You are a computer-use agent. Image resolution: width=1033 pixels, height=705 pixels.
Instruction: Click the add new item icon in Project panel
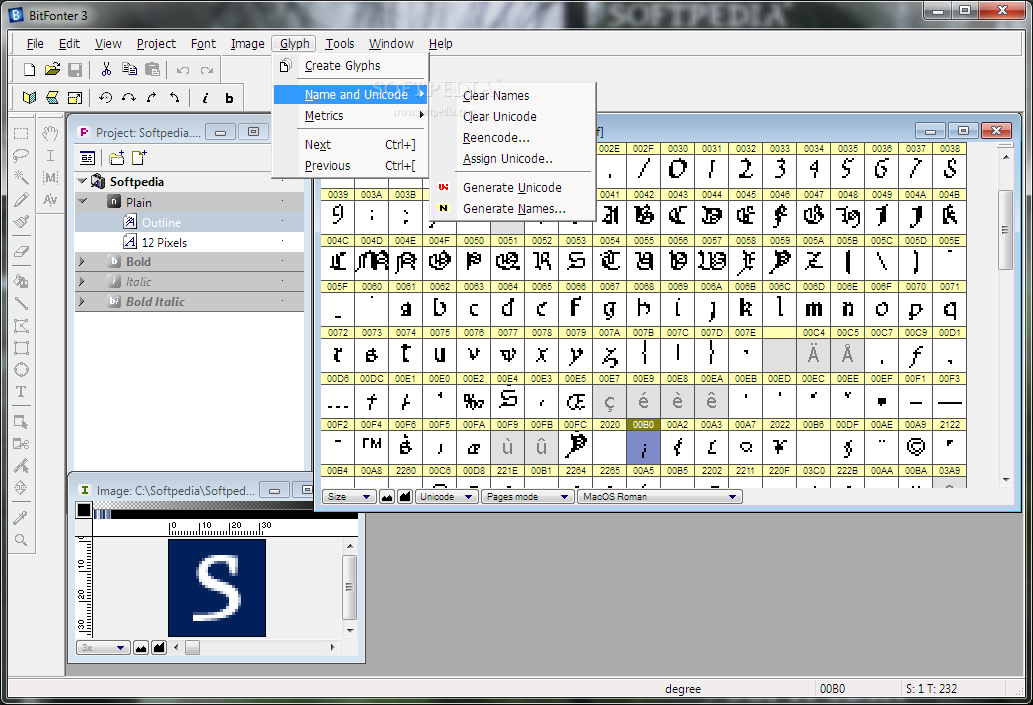tap(138, 158)
